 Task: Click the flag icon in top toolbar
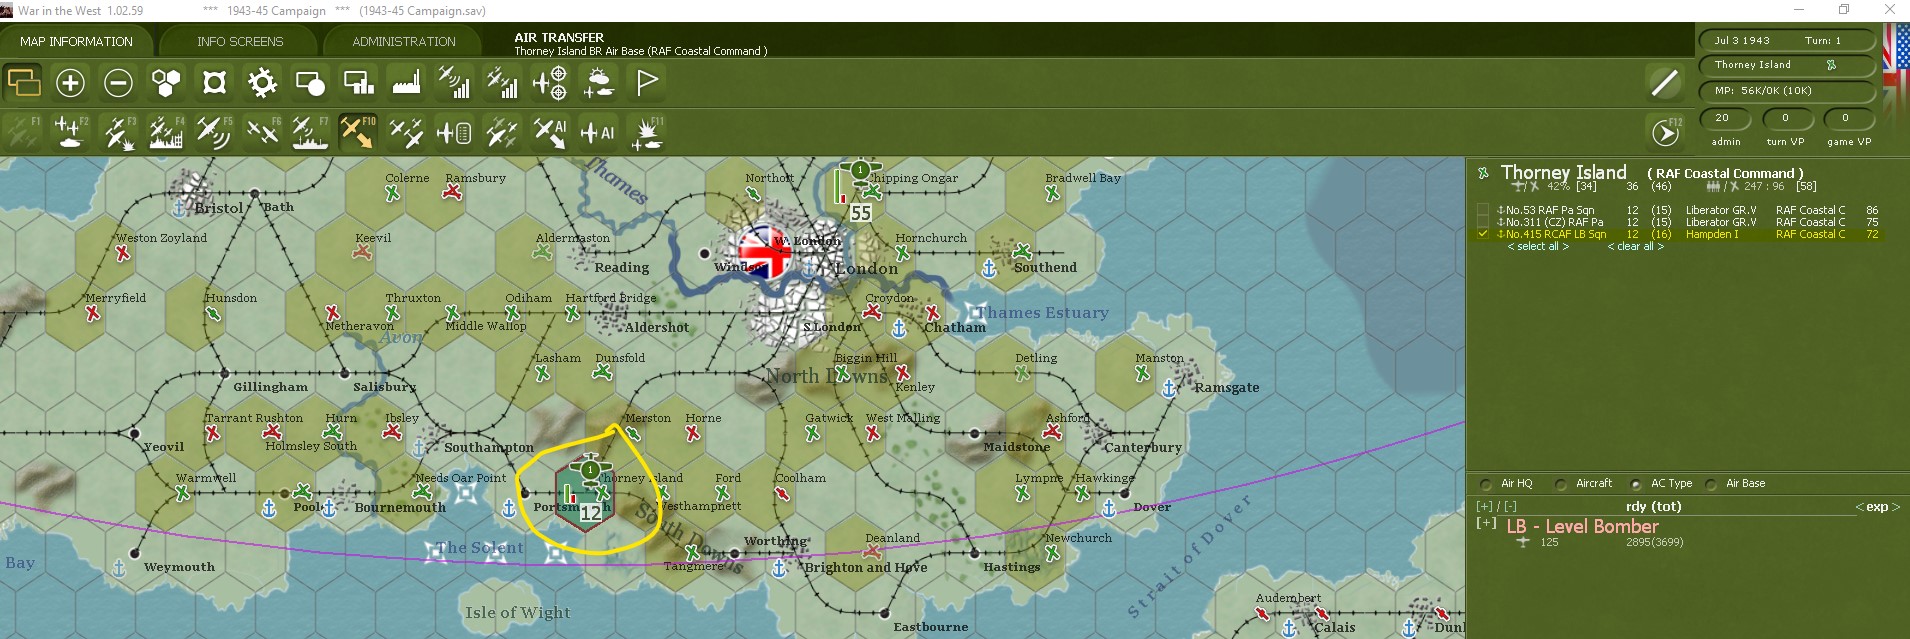(647, 82)
